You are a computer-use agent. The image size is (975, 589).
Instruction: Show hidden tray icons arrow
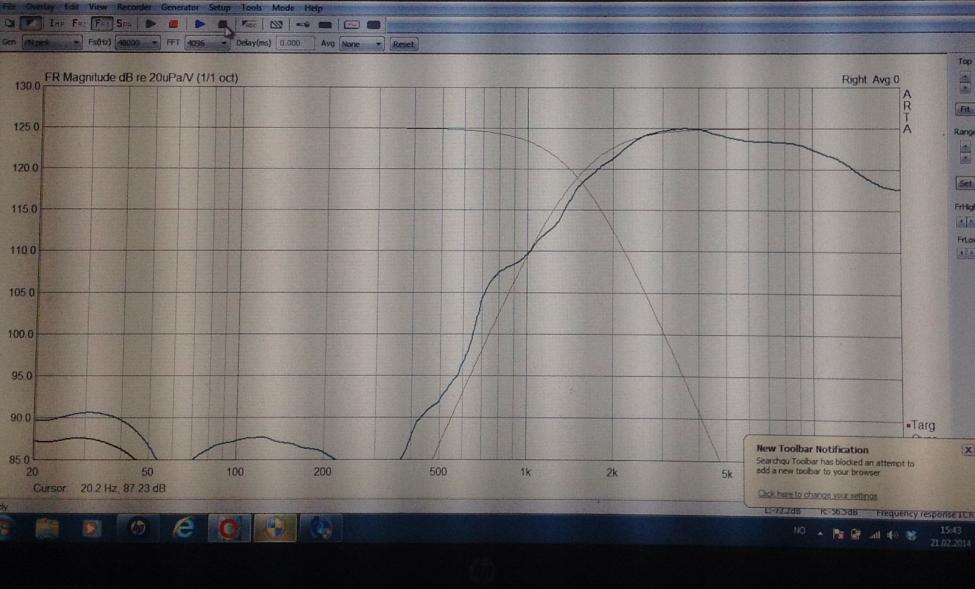(820, 534)
